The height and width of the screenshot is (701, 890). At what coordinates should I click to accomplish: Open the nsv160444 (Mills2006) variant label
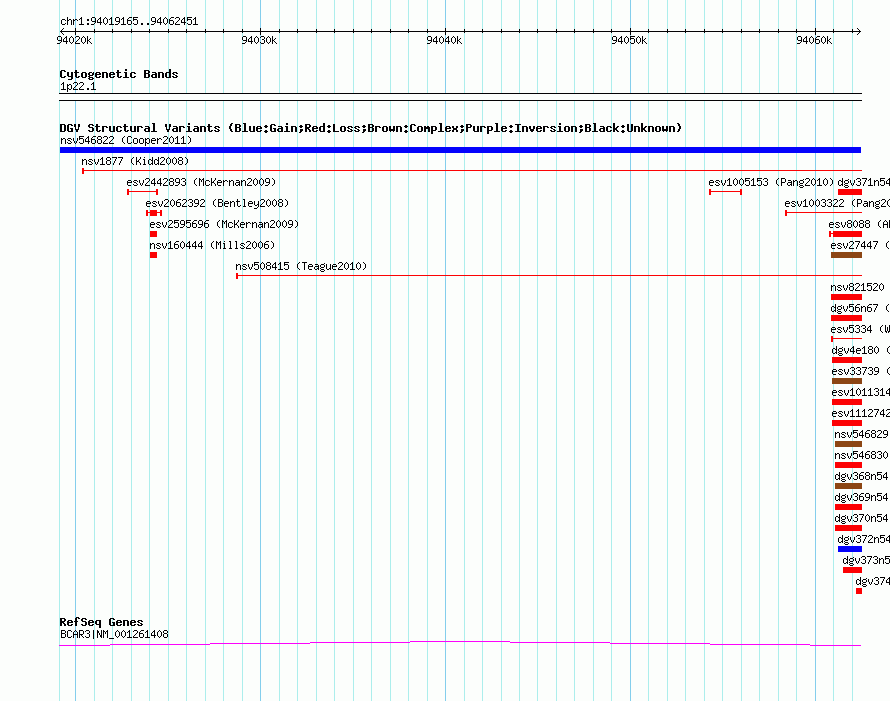tap(212, 245)
